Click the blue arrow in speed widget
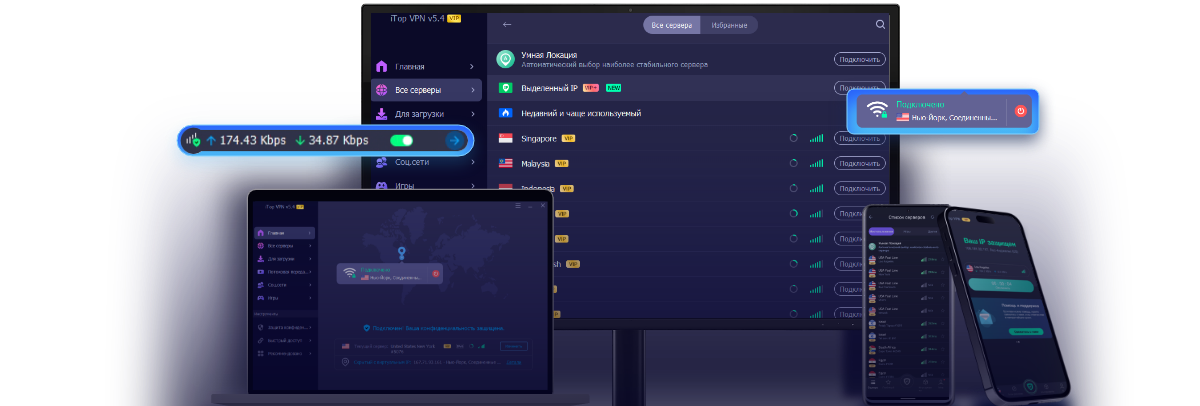The width and height of the screenshot is (1200, 406). coord(454,141)
